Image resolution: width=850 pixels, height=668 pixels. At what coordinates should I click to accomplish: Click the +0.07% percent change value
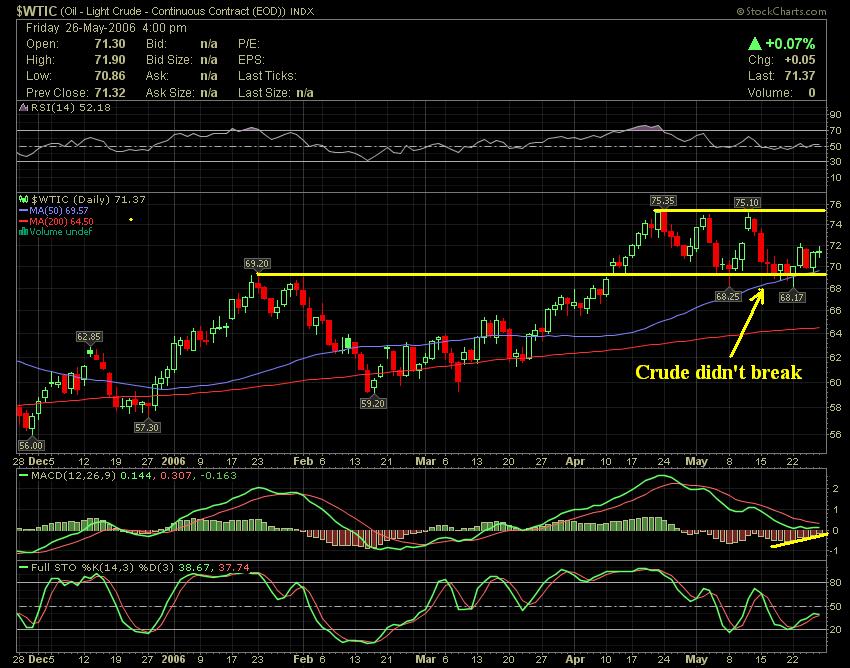tap(790, 43)
